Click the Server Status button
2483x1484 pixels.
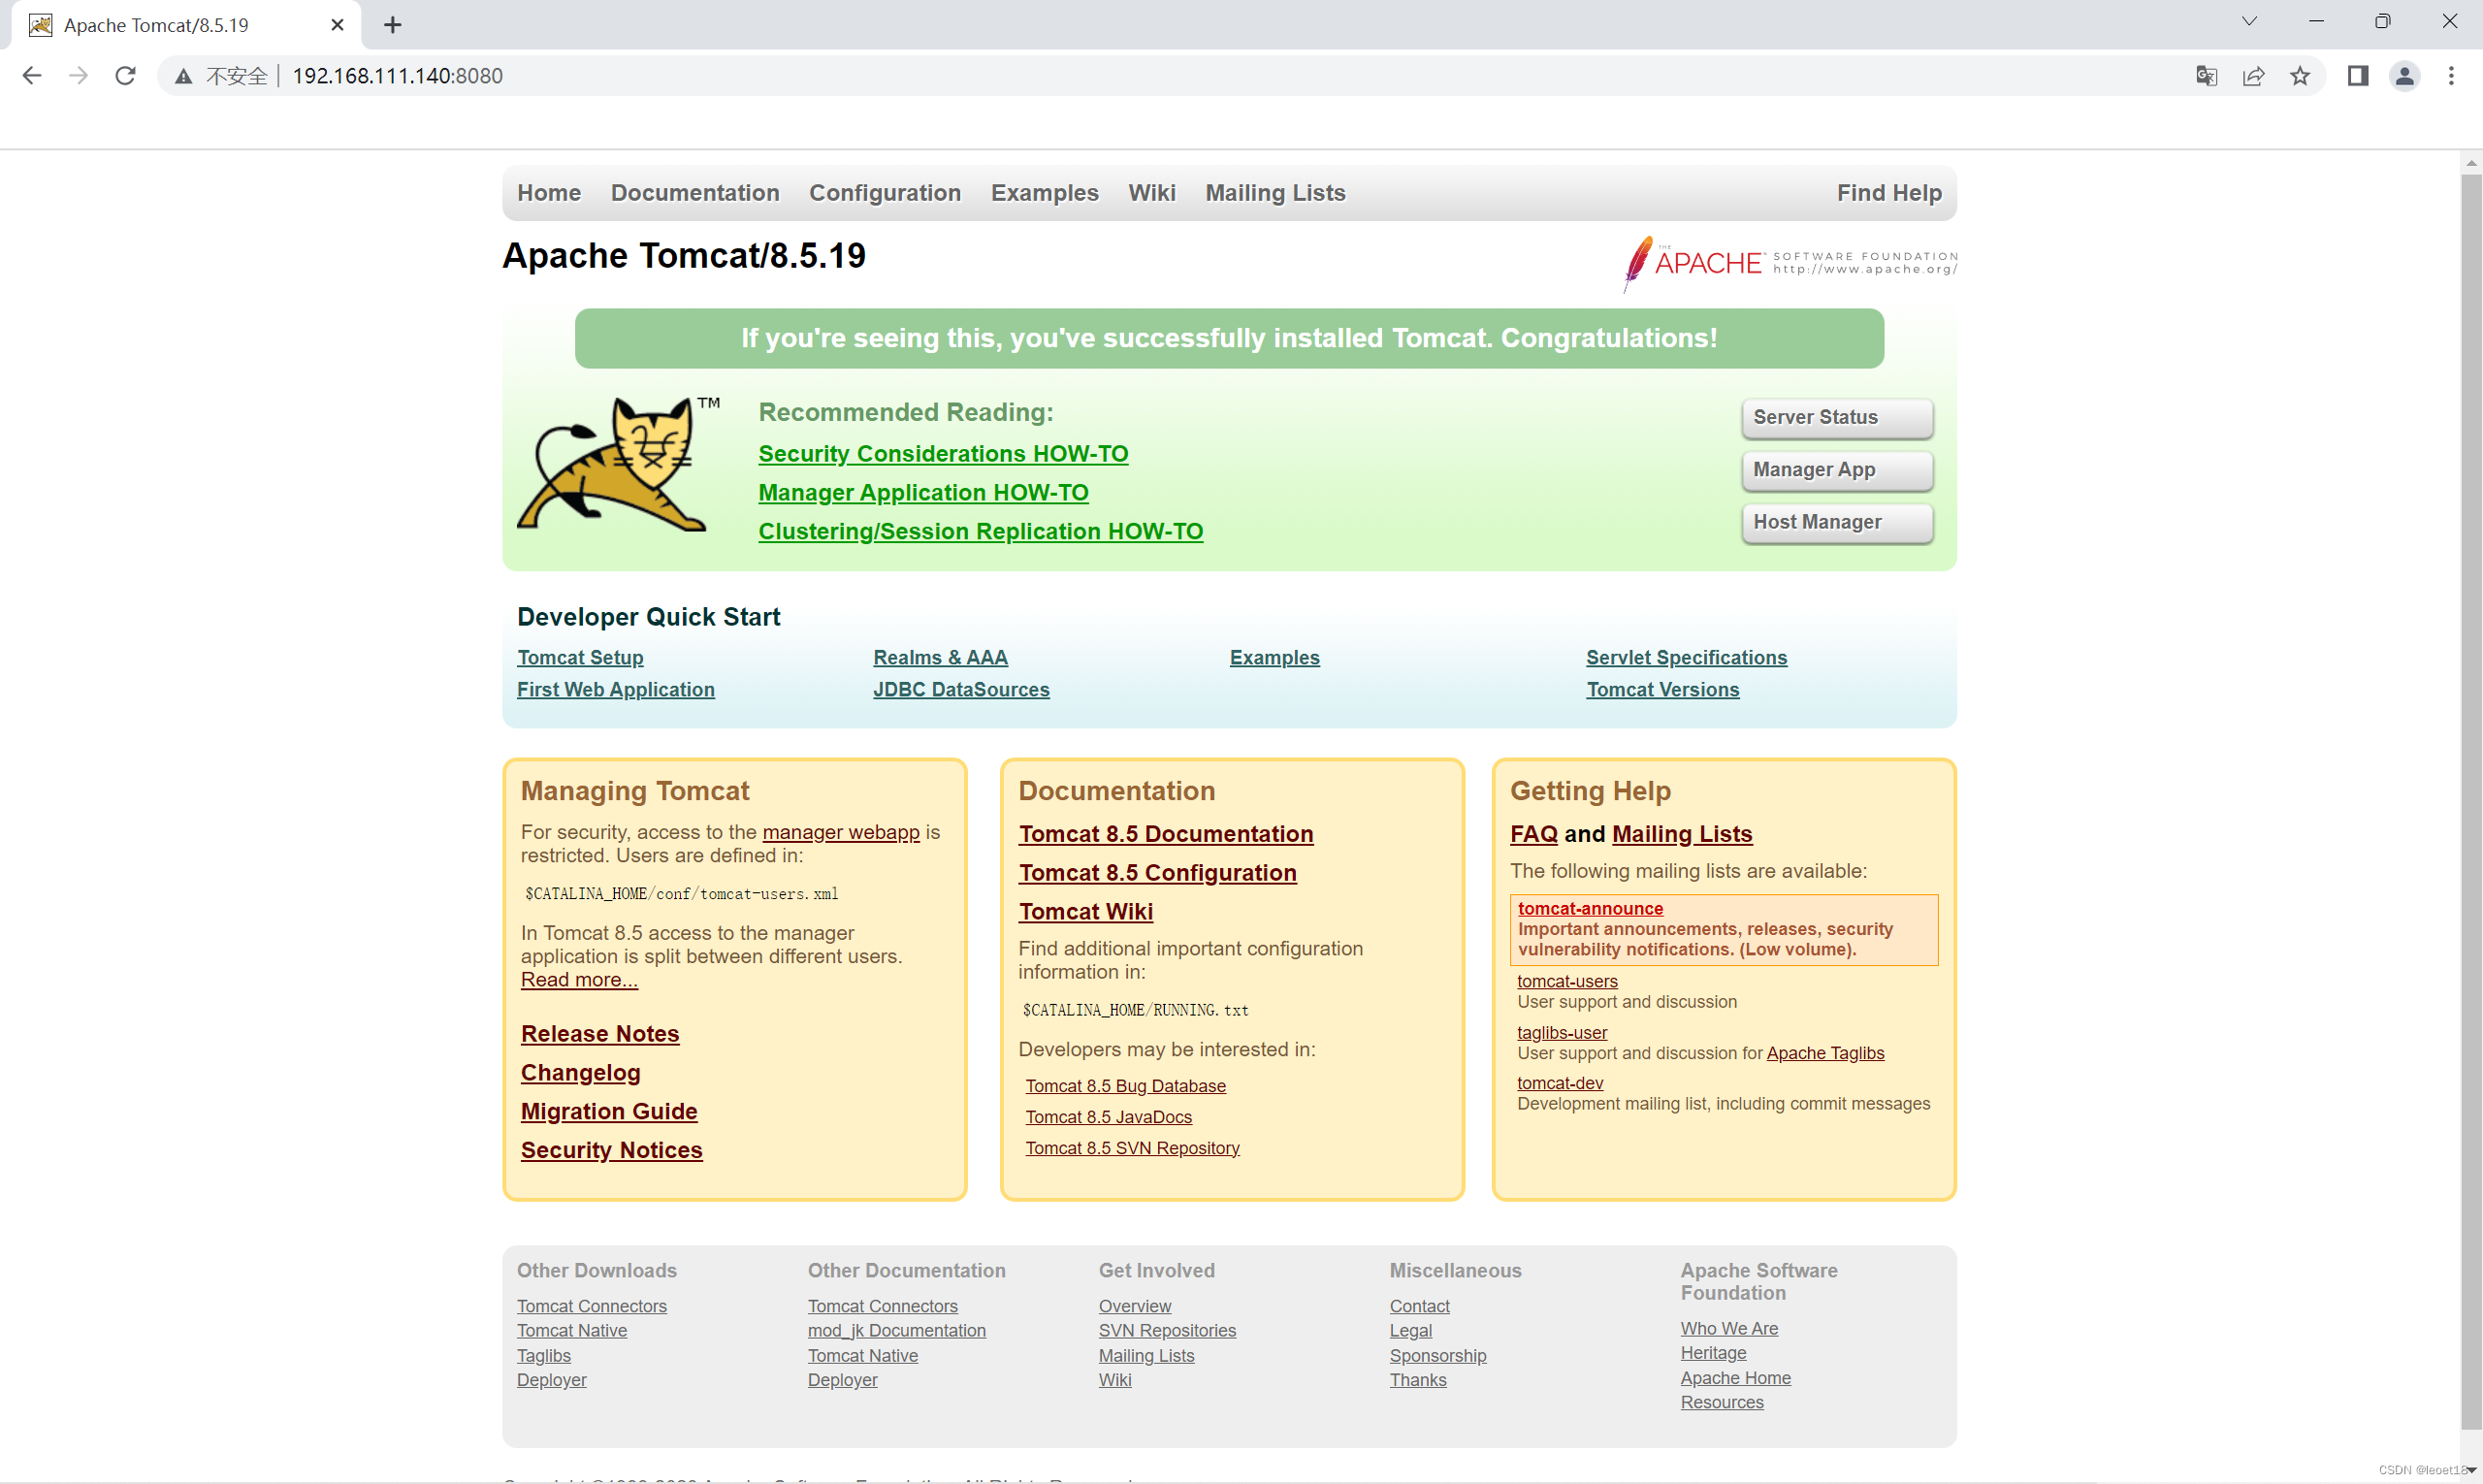coord(1836,418)
